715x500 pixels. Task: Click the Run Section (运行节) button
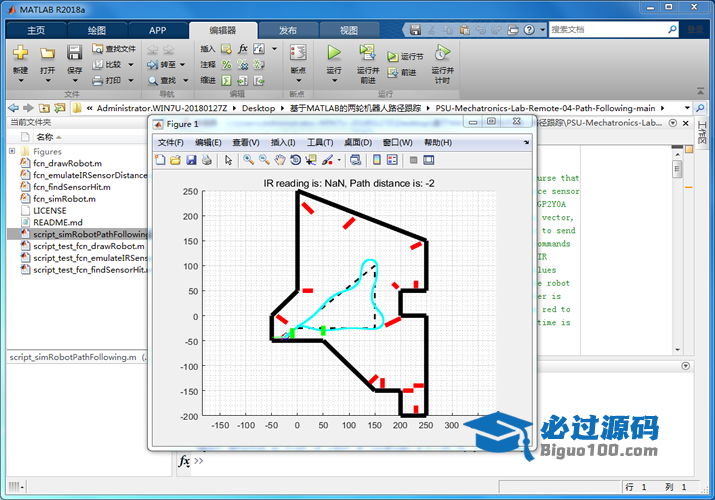point(405,57)
